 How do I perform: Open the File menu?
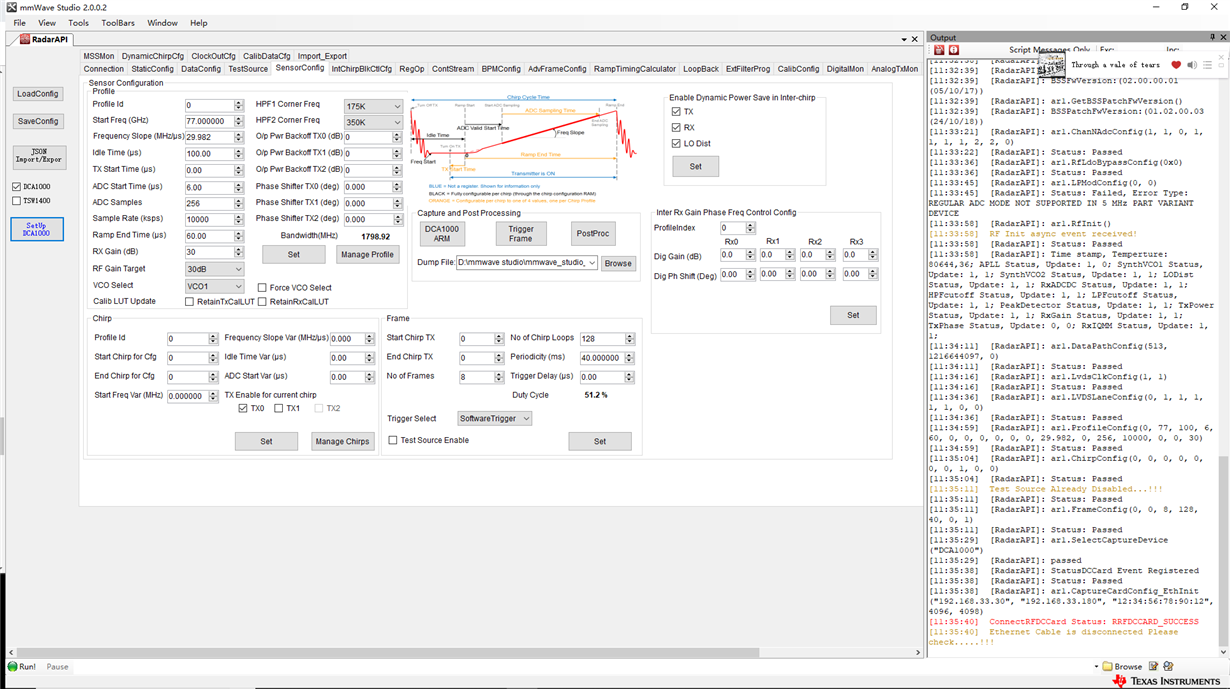click(19, 23)
